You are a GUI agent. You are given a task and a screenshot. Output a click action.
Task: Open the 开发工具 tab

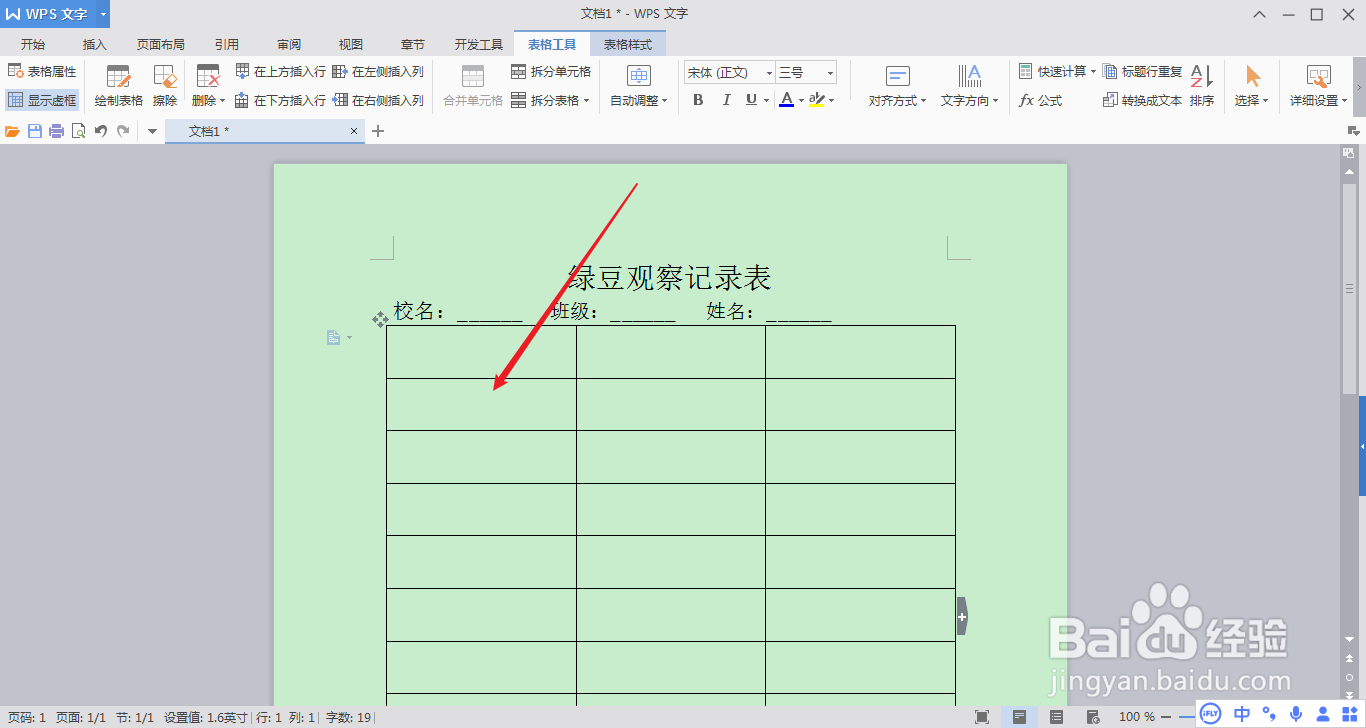click(x=479, y=44)
